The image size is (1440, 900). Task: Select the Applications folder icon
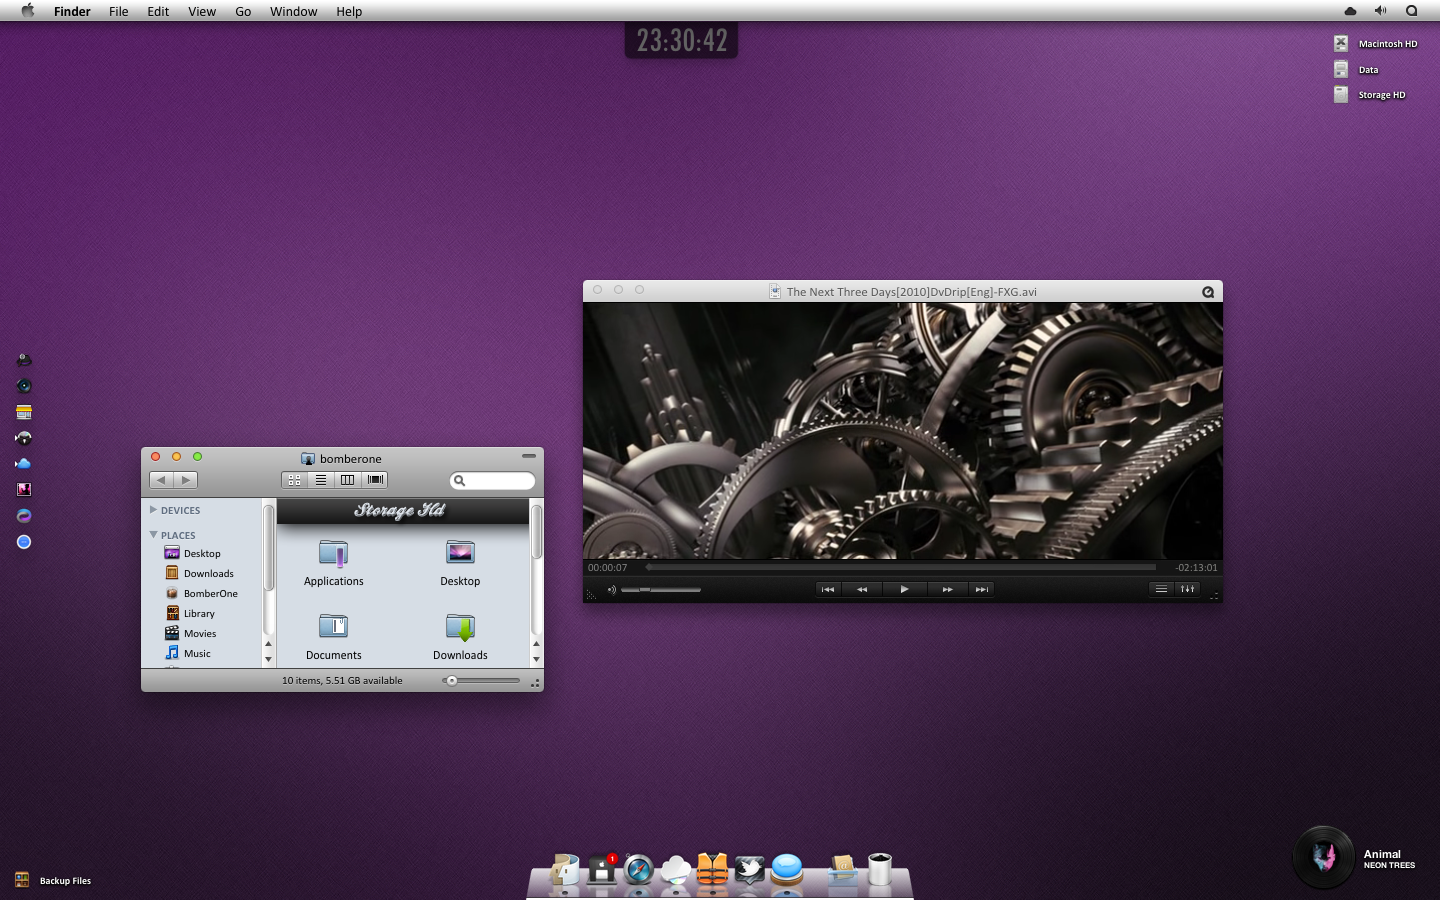click(333, 554)
